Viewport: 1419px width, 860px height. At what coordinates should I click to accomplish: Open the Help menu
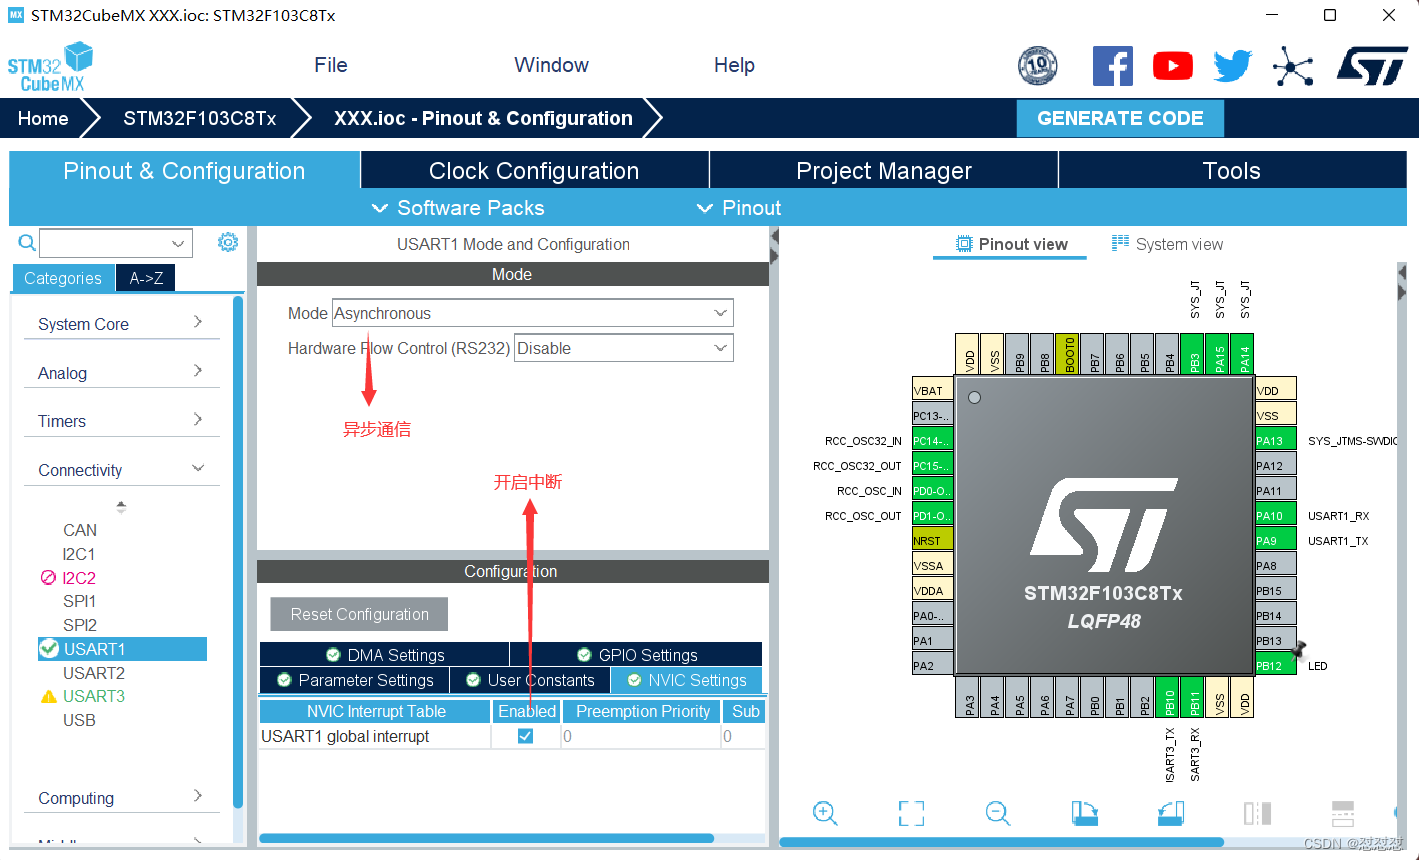pos(734,65)
